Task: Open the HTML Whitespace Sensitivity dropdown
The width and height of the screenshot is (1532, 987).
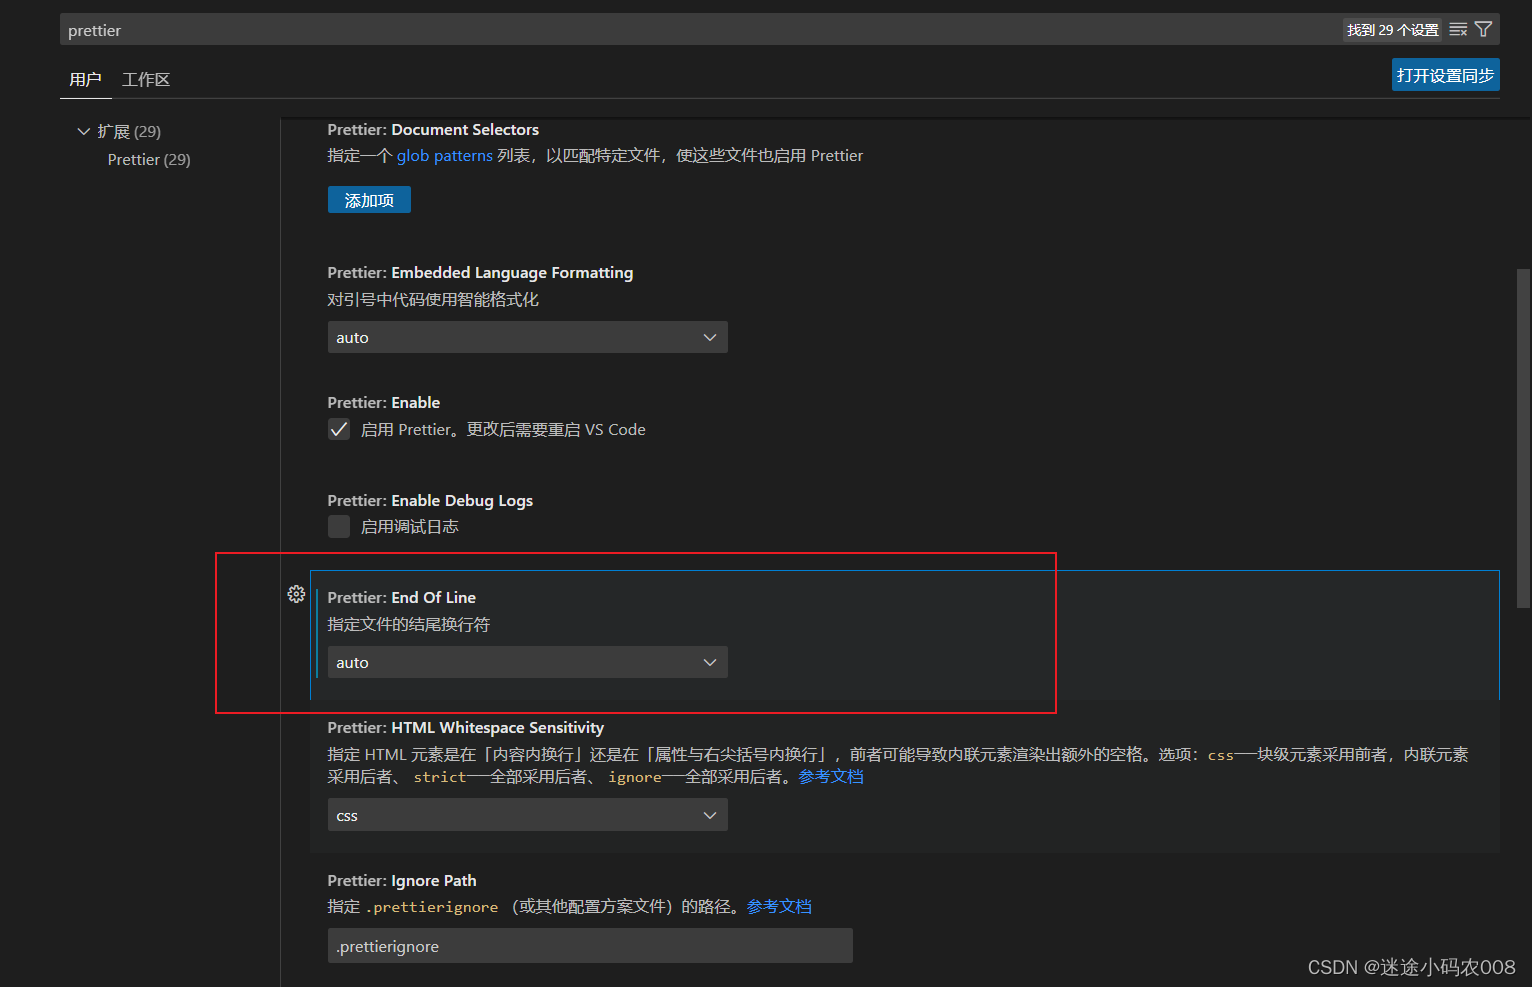Action: 527,815
